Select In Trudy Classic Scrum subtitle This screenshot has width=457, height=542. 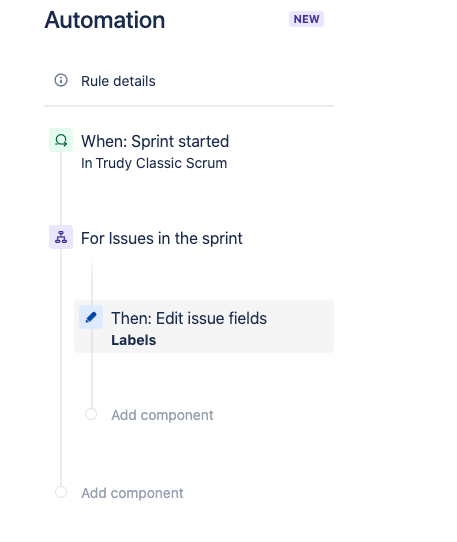click(x=154, y=163)
